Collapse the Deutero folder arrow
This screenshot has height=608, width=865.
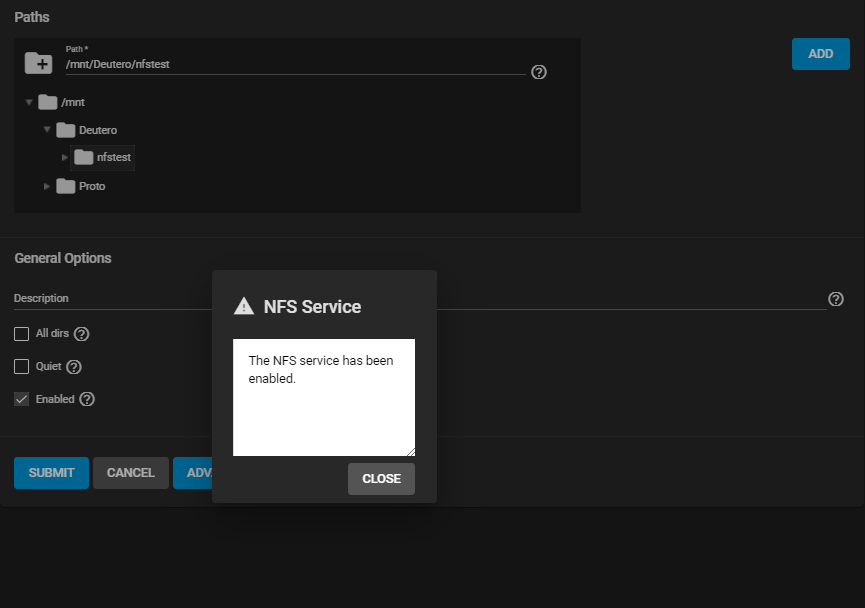point(47,130)
